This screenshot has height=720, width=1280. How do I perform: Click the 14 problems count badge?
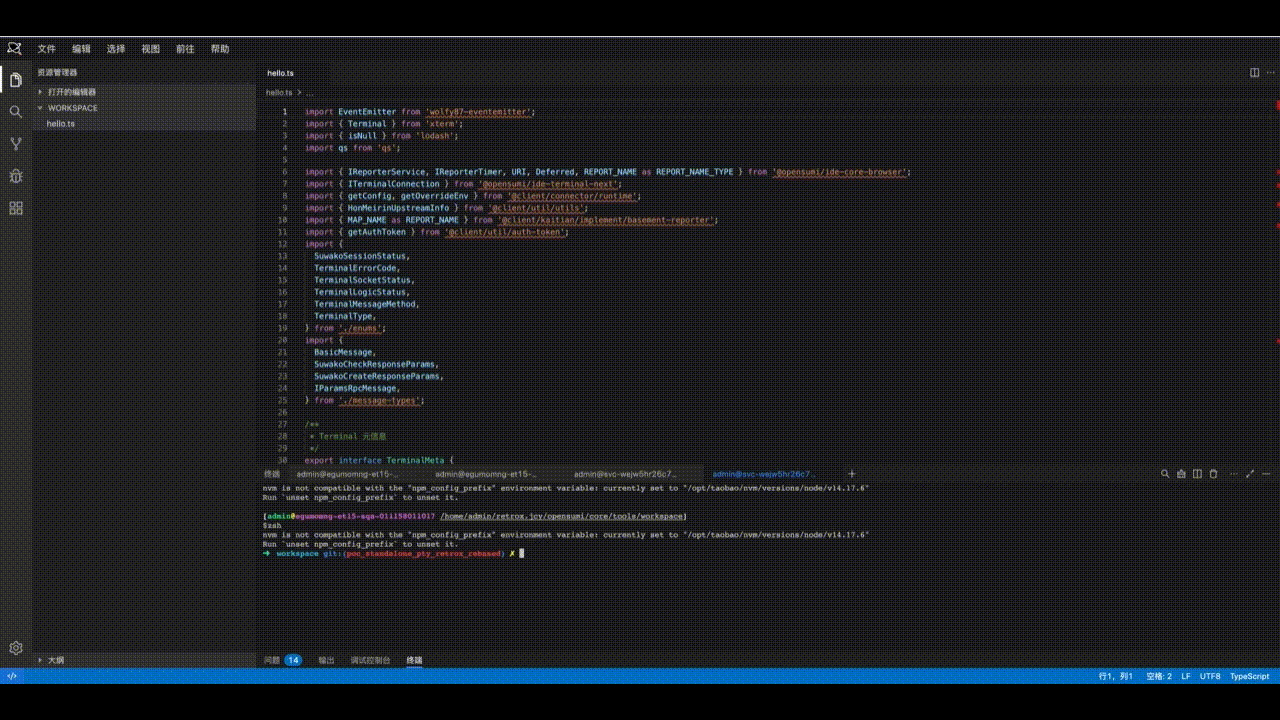(x=293, y=660)
